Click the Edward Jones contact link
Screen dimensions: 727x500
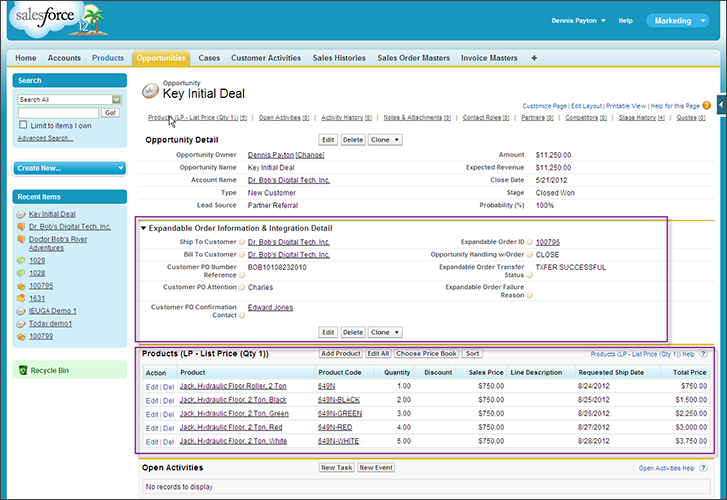click(x=270, y=307)
